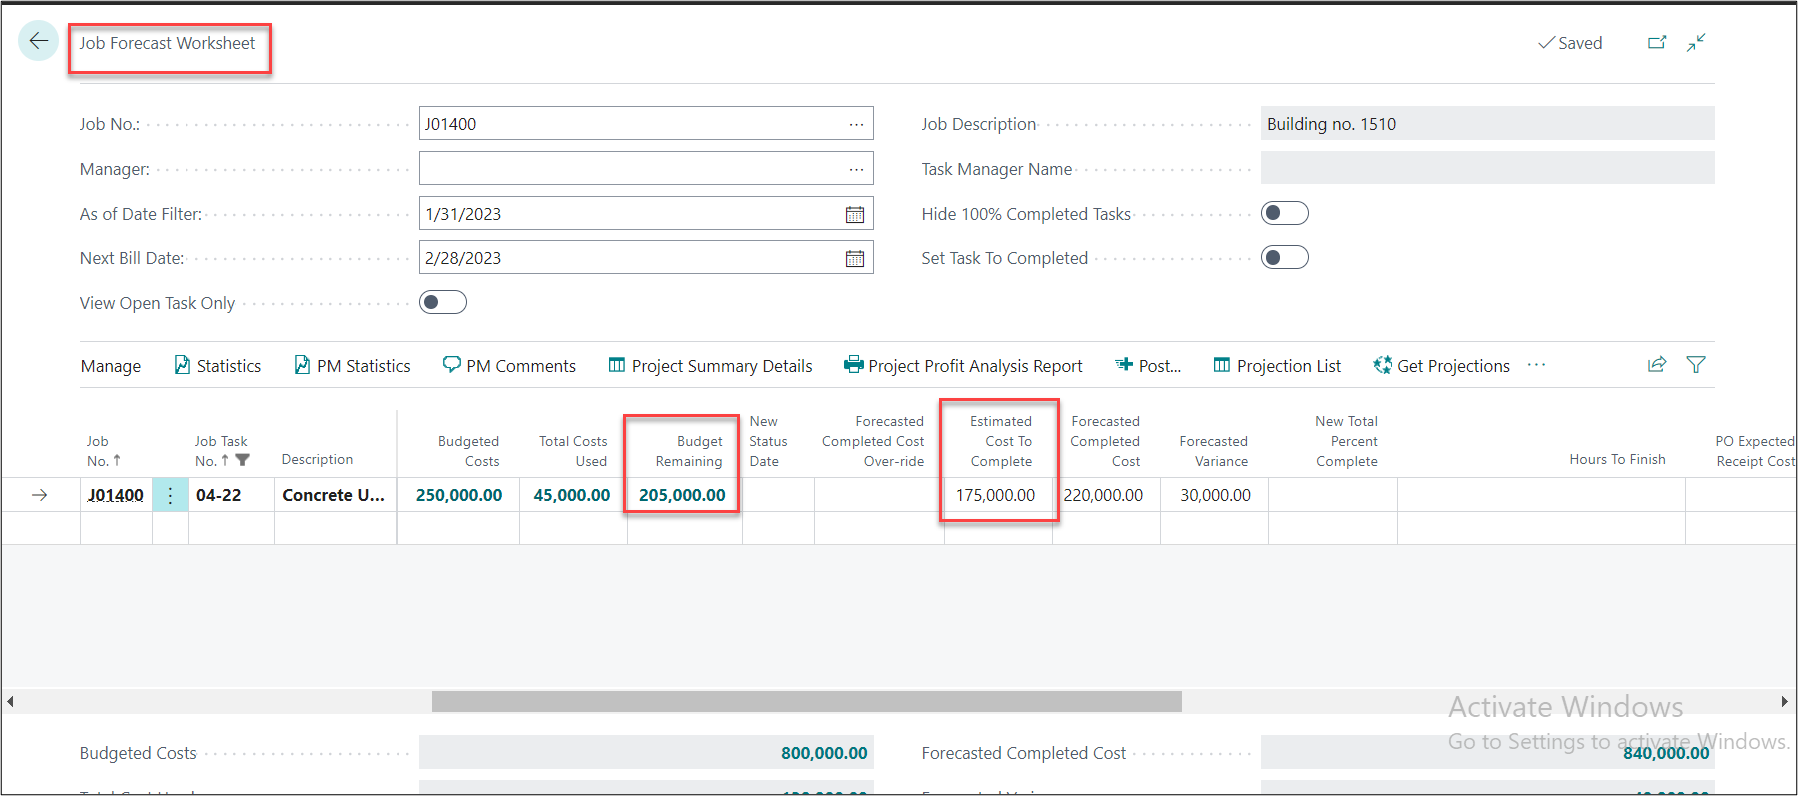Open Job No. lookup ellipsis
Image resolution: width=1798 pixels, height=796 pixels.
pos(856,124)
